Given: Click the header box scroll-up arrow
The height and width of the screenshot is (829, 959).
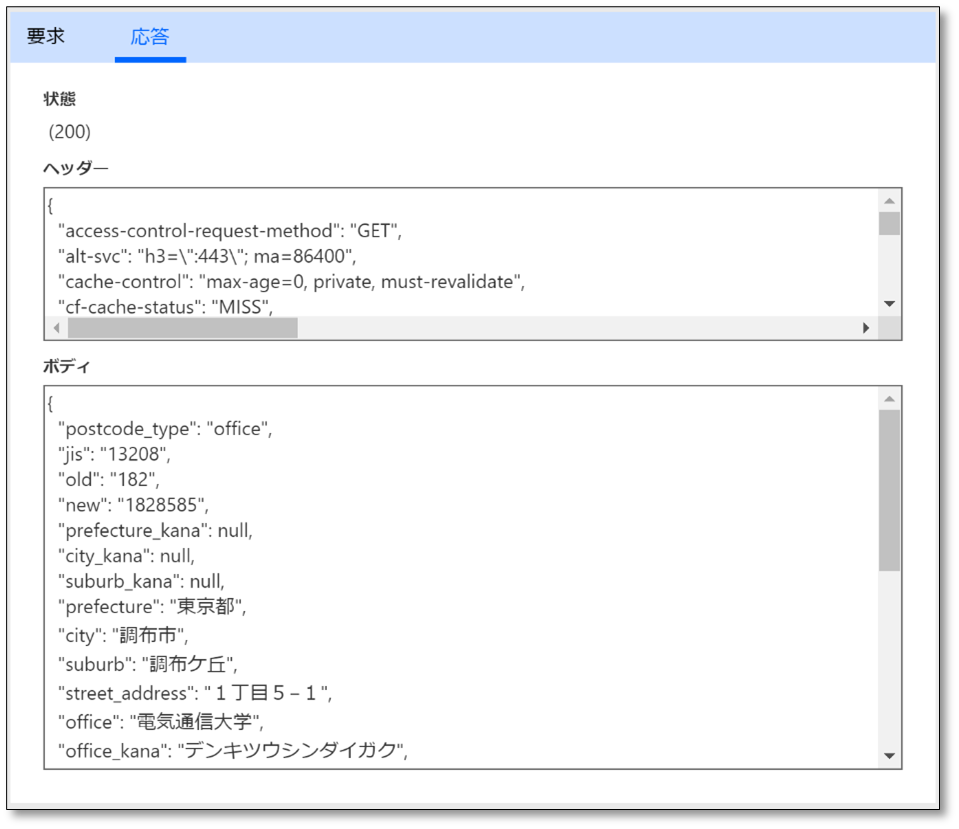Looking at the screenshot, I should point(889,201).
